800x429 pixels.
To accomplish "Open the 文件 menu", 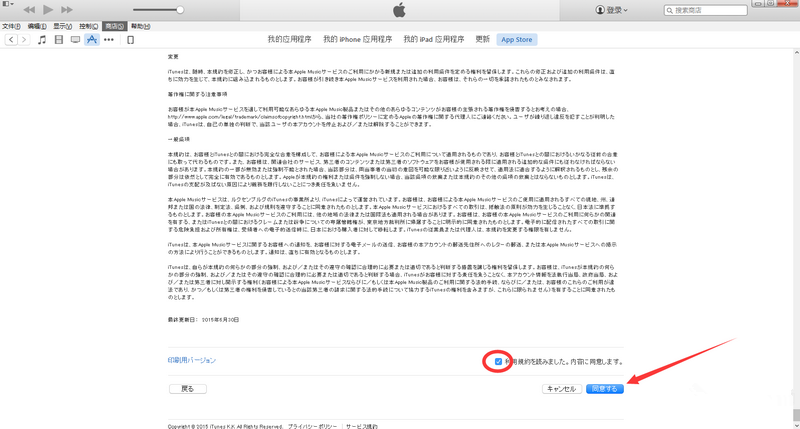I will [x=11, y=27].
